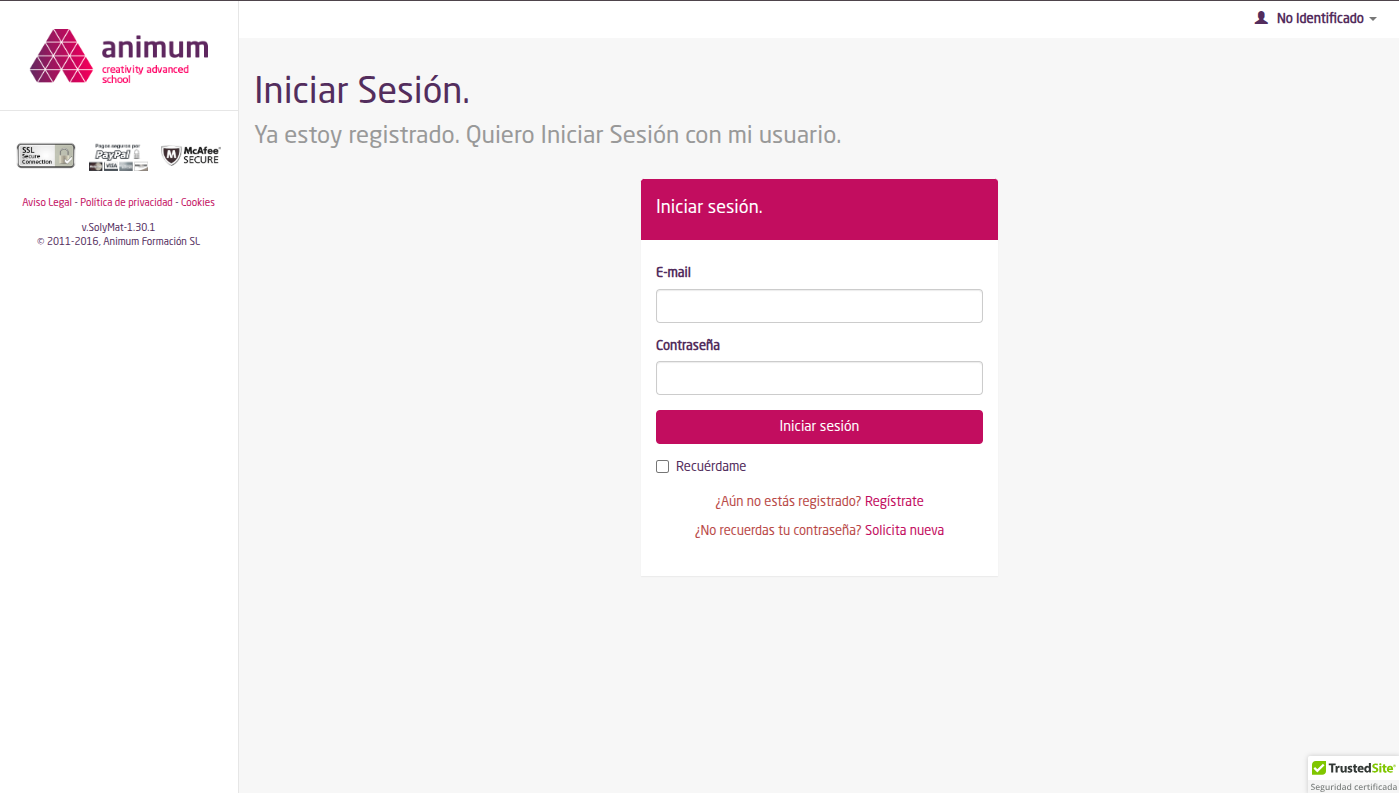Open the Aviso Legal link
Image resolution: width=1399 pixels, height=793 pixels.
click(x=47, y=202)
